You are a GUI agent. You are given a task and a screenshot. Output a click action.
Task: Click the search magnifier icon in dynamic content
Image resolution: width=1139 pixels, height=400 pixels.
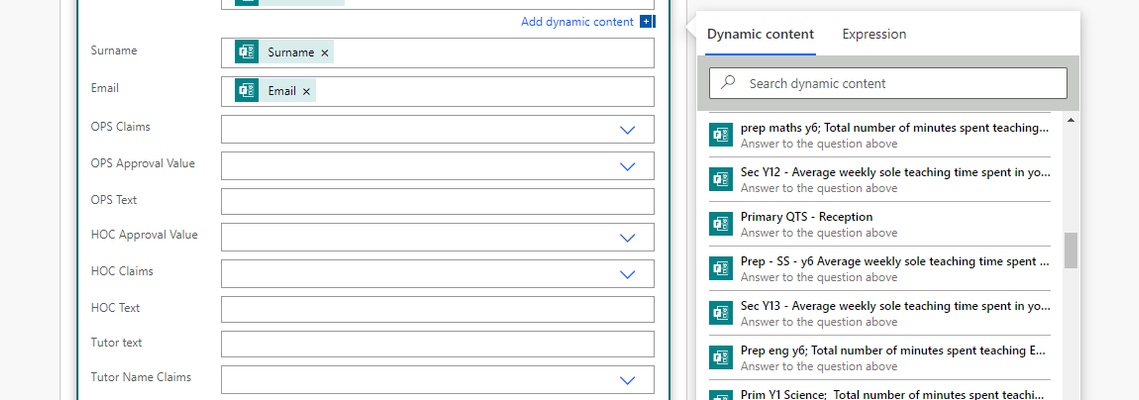[x=728, y=83]
